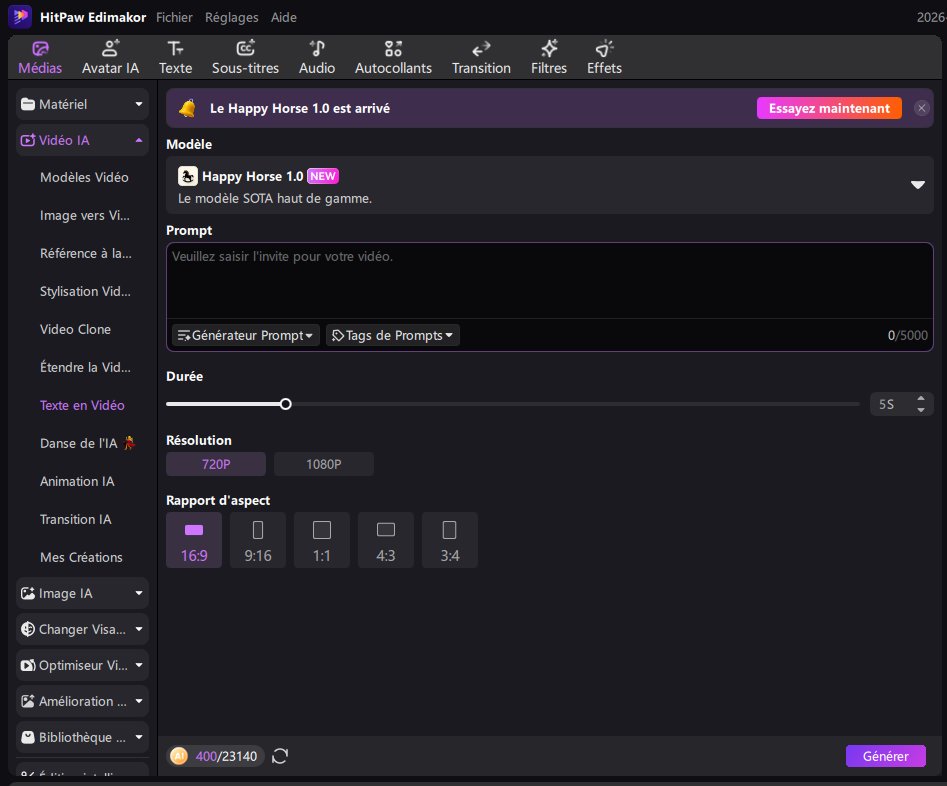Open the Audio panel

pos(317,57)
